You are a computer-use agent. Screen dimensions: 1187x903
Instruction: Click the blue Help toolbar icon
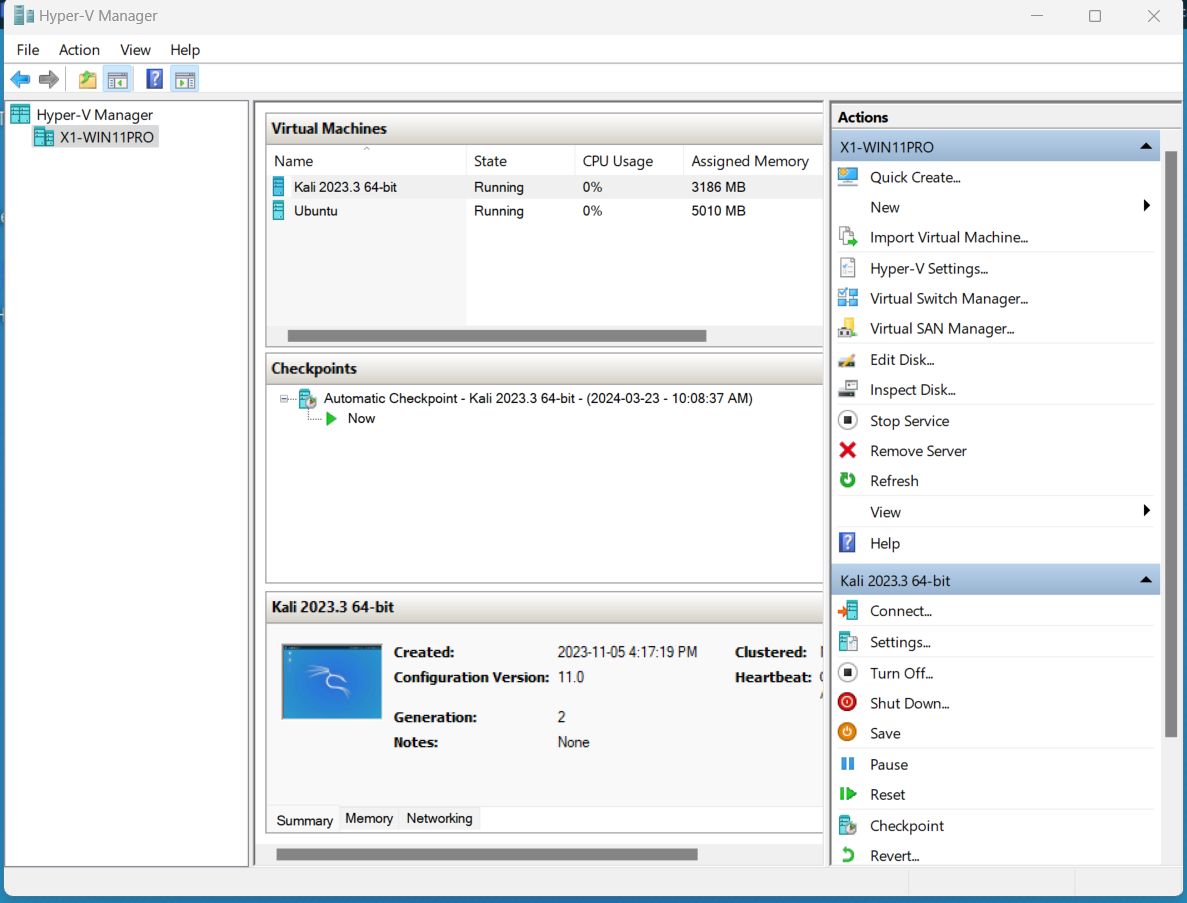[154, 79]
